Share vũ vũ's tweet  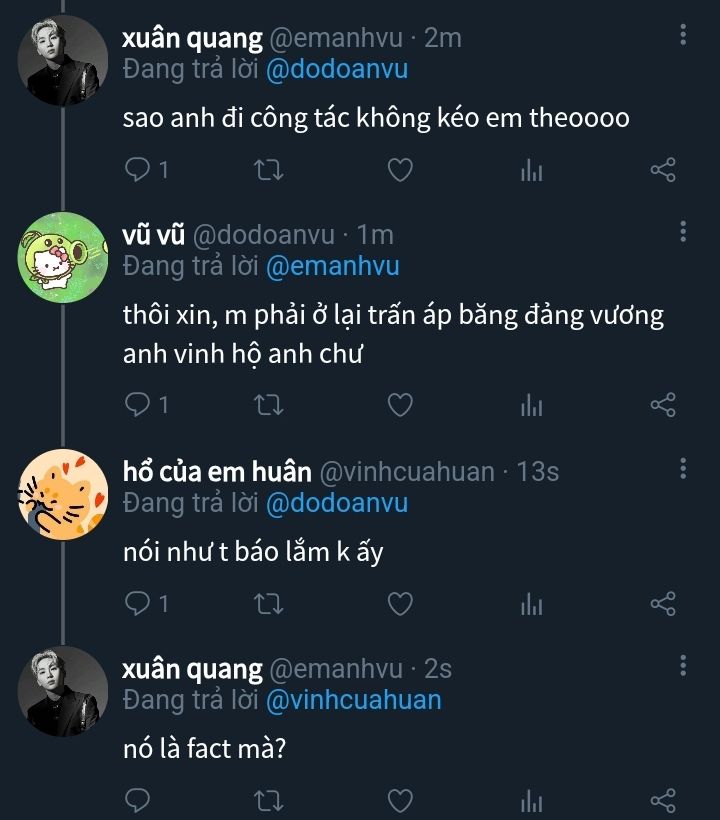point(663,405)
